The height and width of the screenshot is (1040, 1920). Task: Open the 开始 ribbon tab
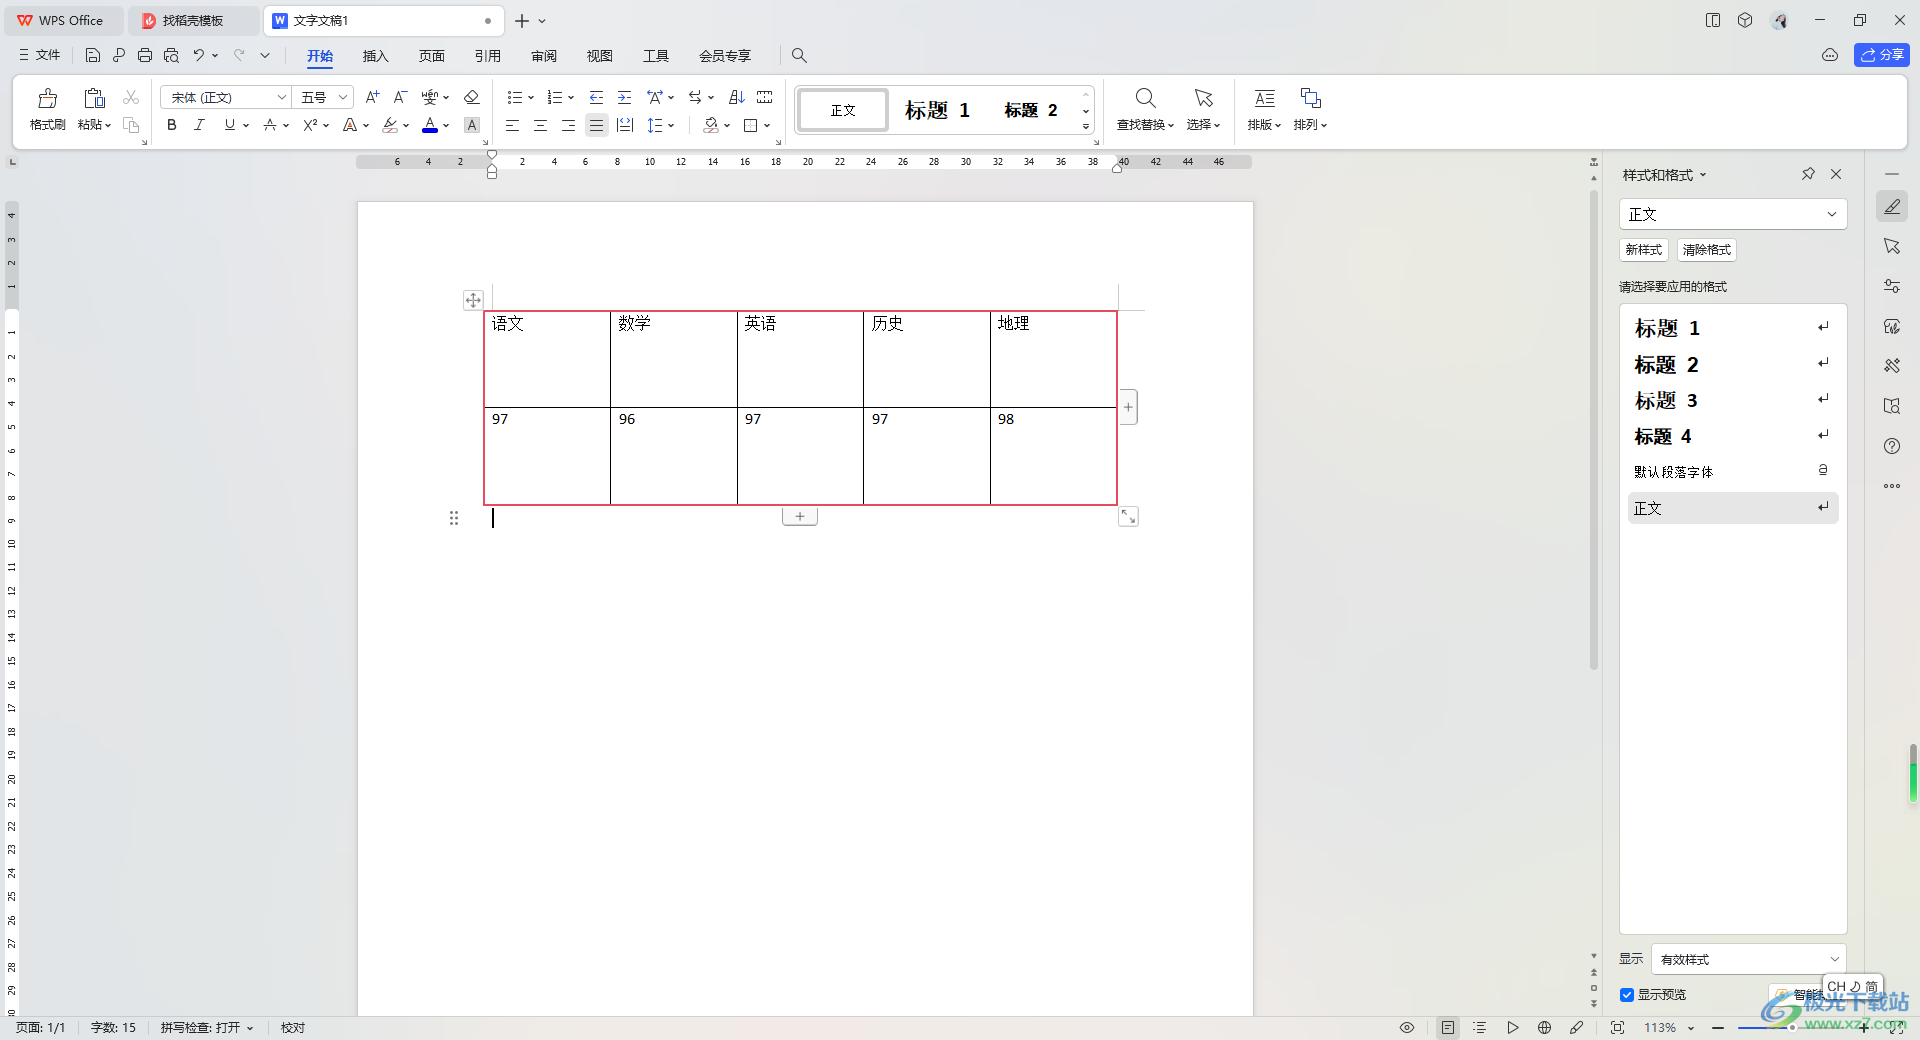pos(320,55)
